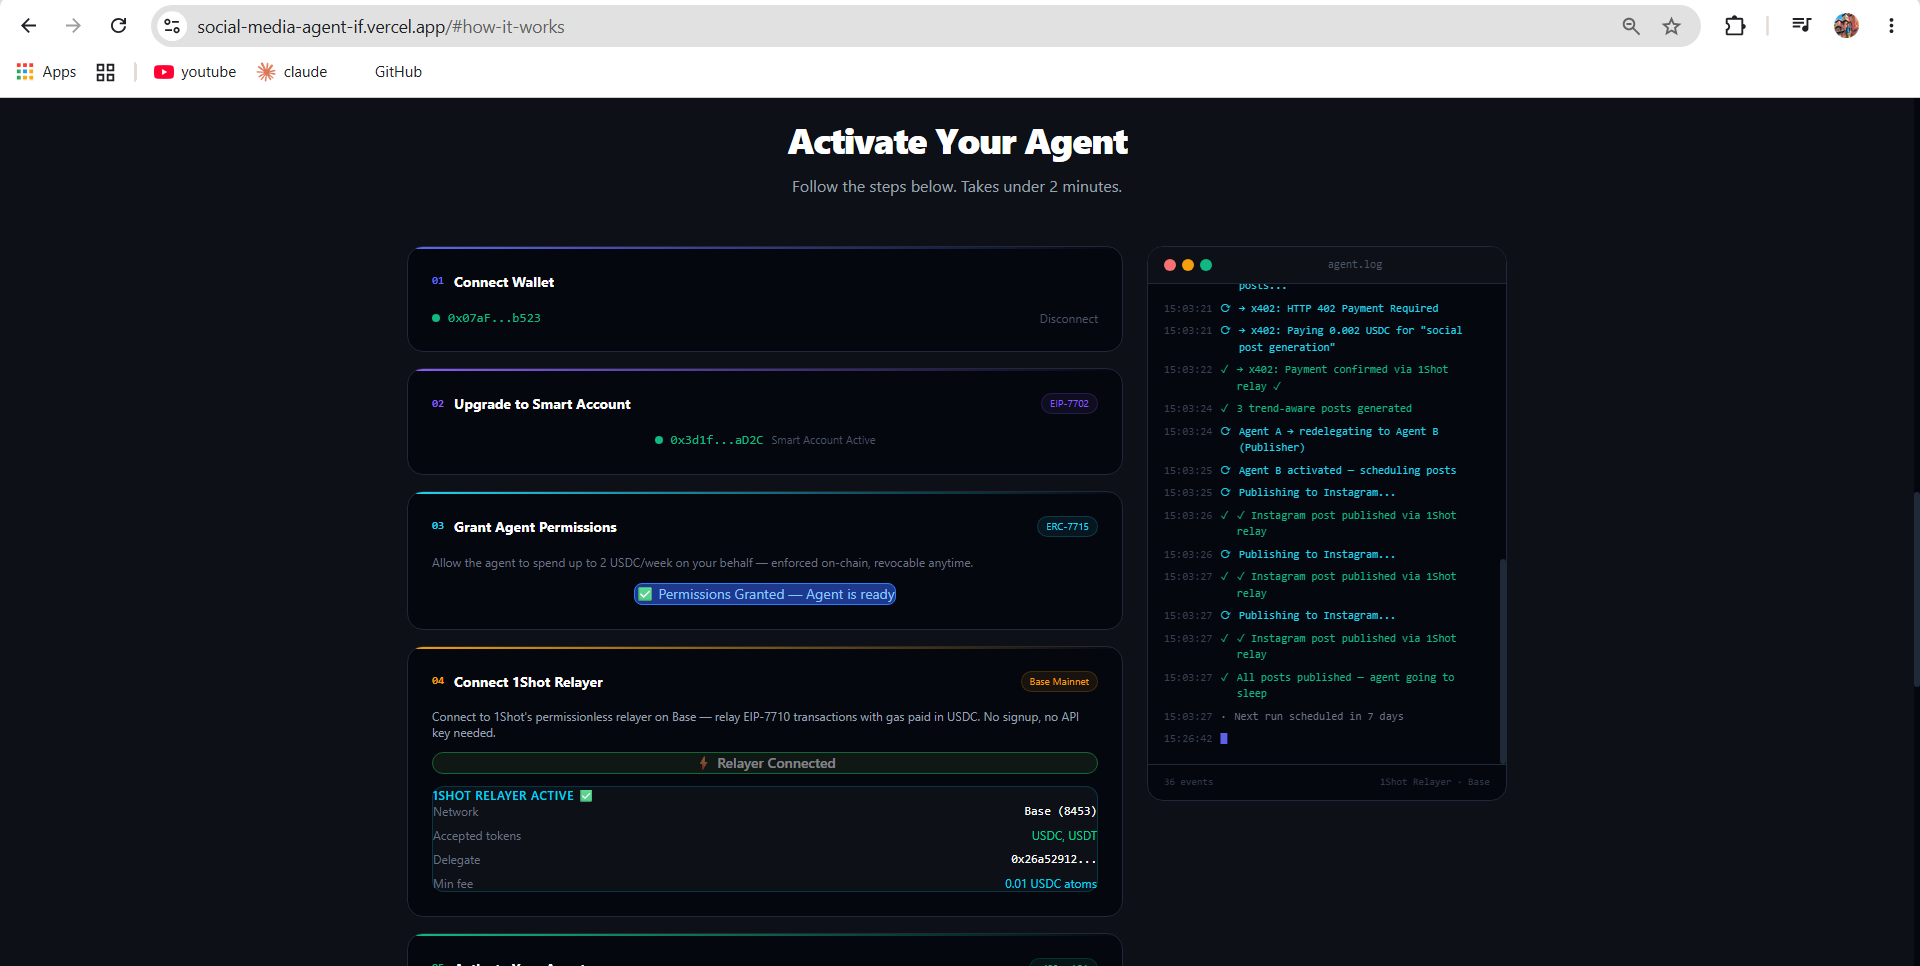1920x966 pixels.
Task: Click the '36 events' footer in agent.log
Action: (x=1188, y=782)
